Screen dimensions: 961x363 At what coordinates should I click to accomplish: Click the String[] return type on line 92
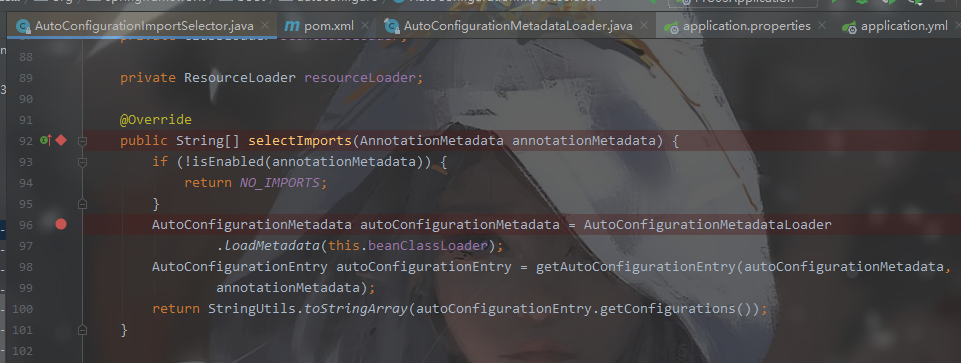[208, 141]
